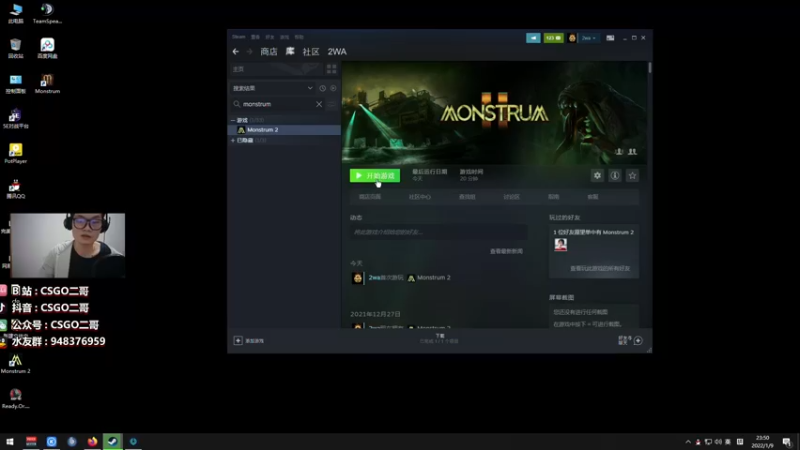The width and height of the screenshot is (800, 450).
Task: Switch to Big Picture mode icon
Action: 610,38
